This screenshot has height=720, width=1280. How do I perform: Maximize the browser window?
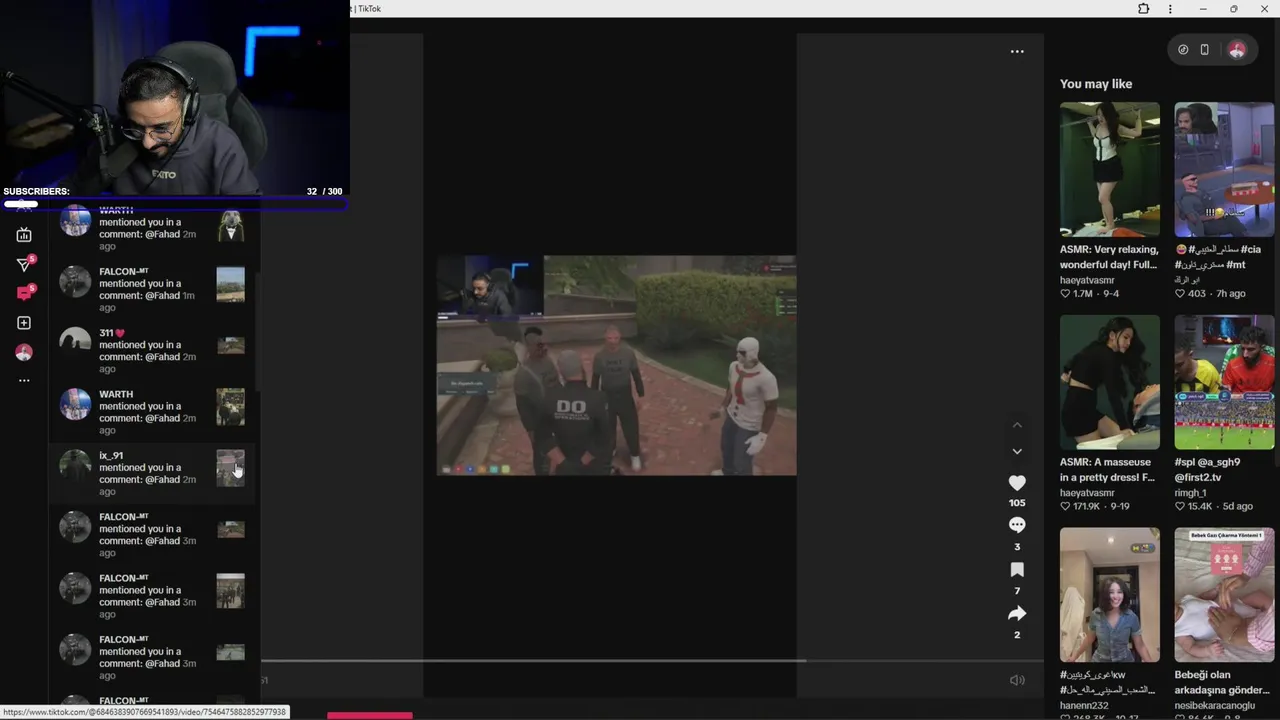pyautogui.click(x=1233, y=9)
